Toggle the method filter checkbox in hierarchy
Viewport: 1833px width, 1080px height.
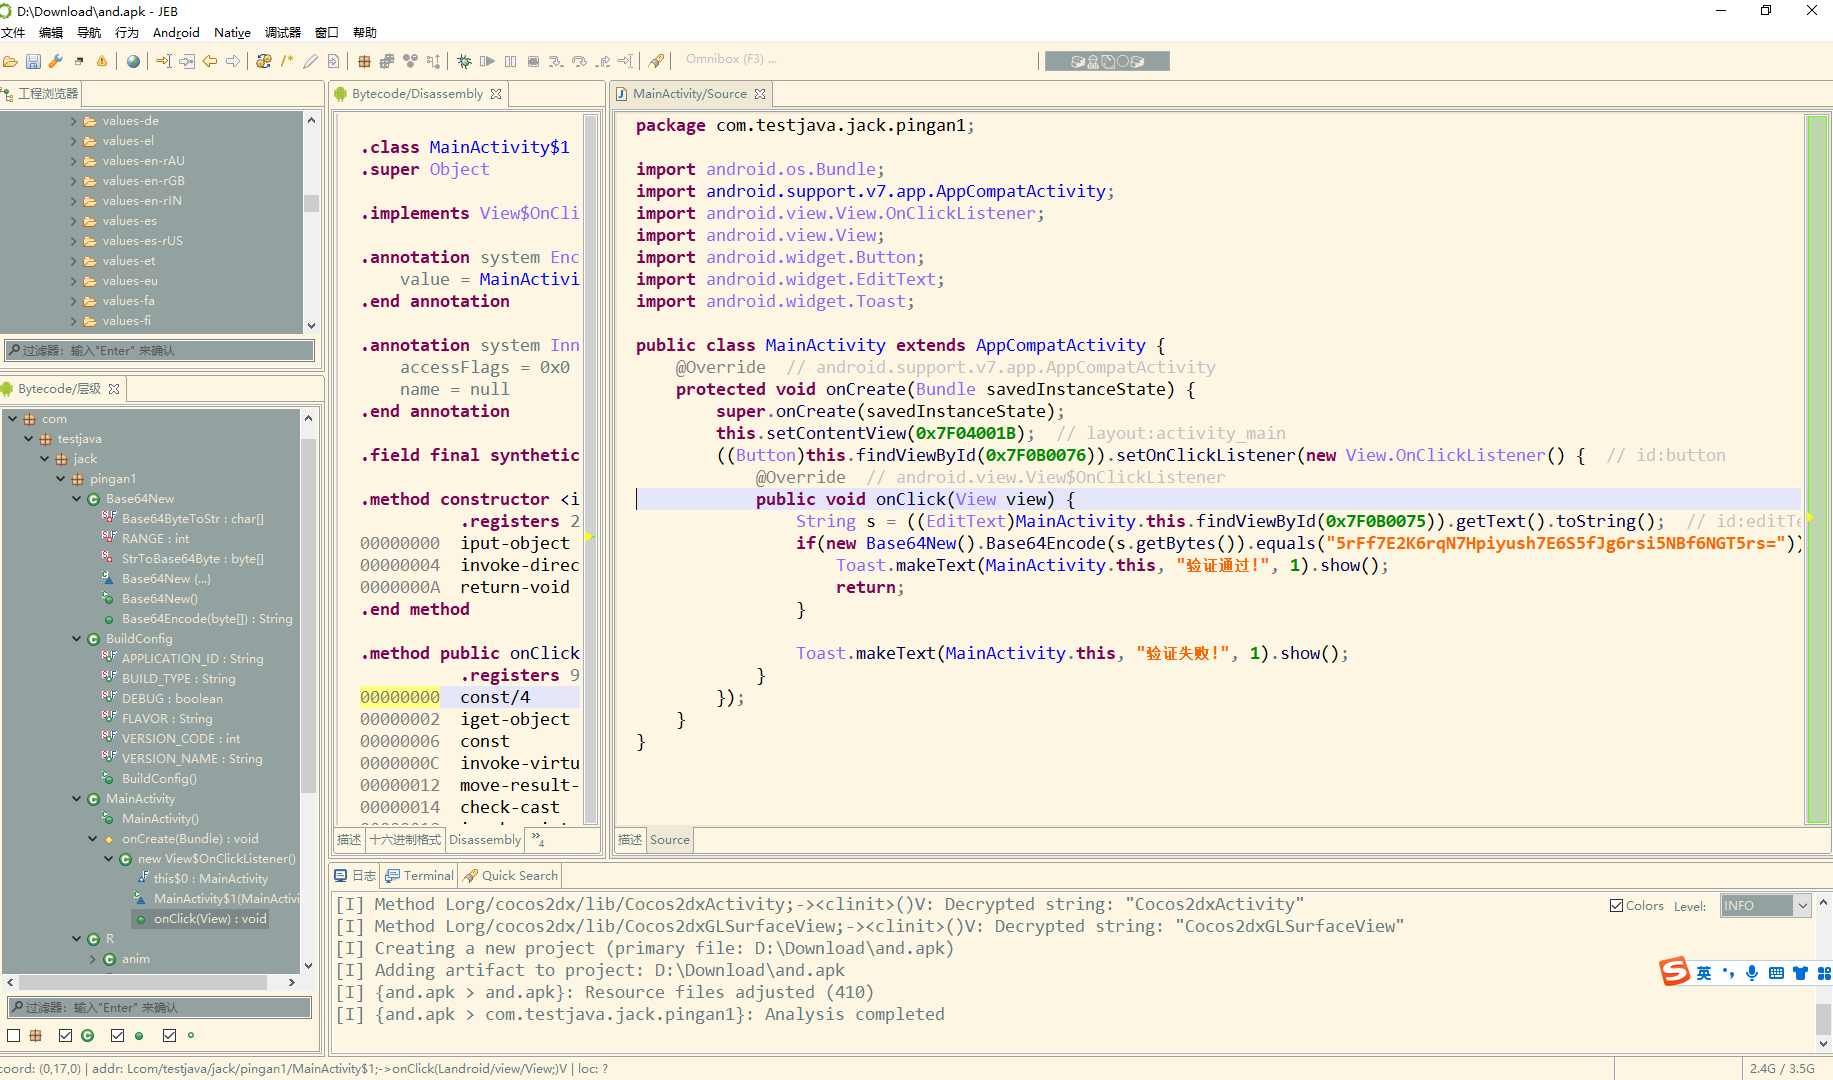point(117,1035)
